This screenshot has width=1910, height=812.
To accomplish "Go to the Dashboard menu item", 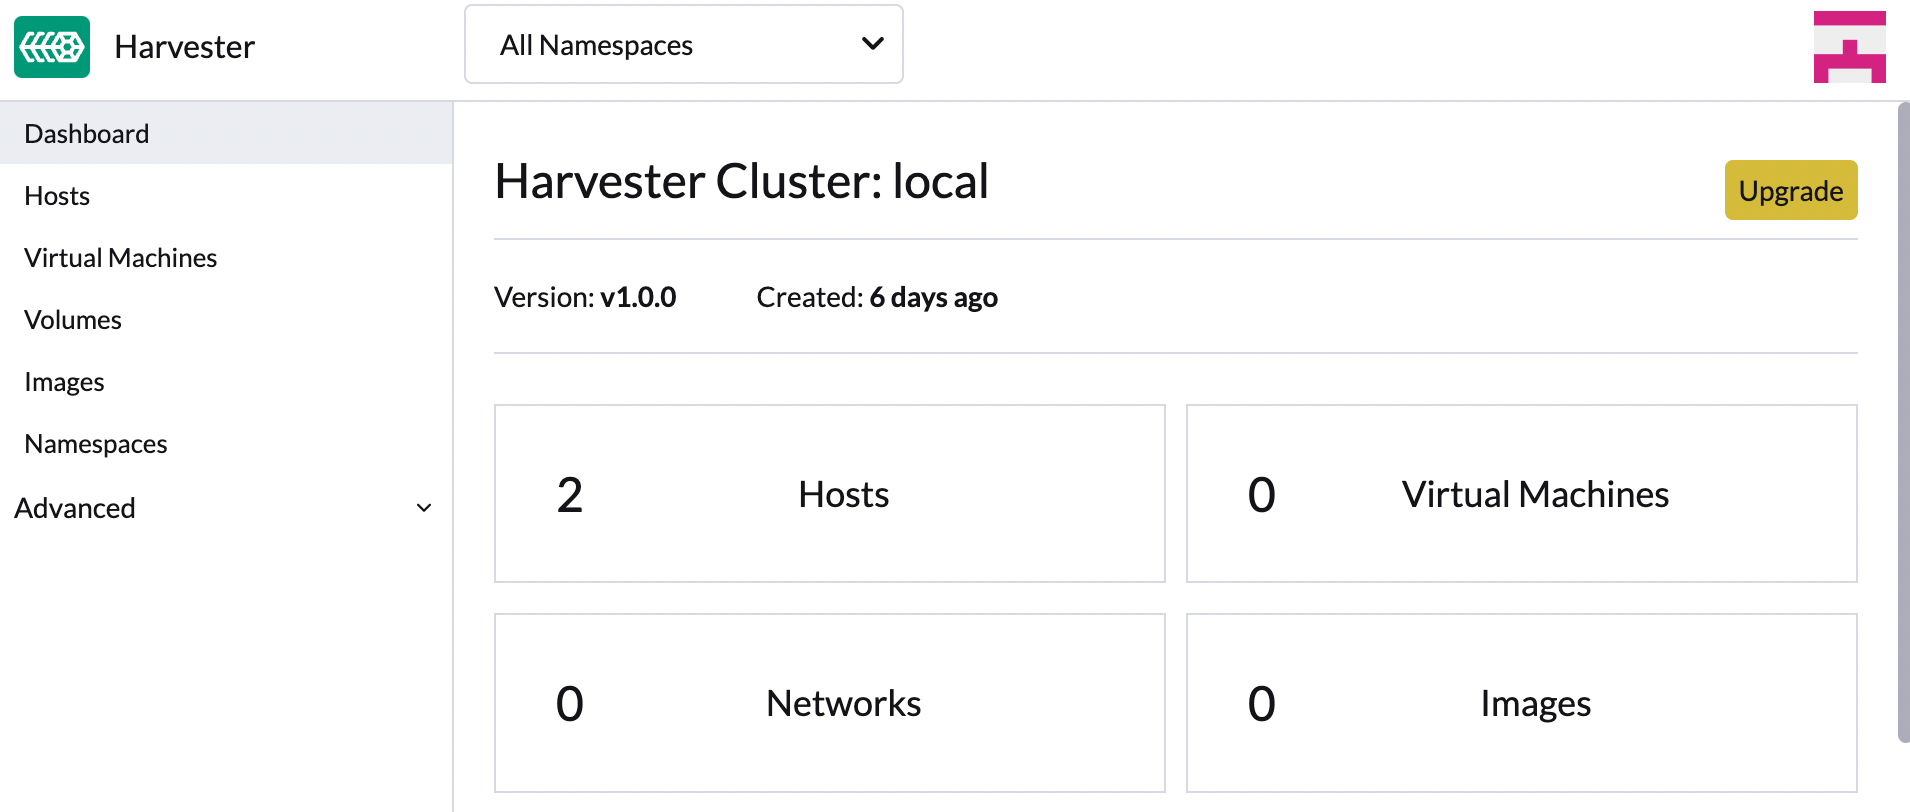I will click(87, 134).
